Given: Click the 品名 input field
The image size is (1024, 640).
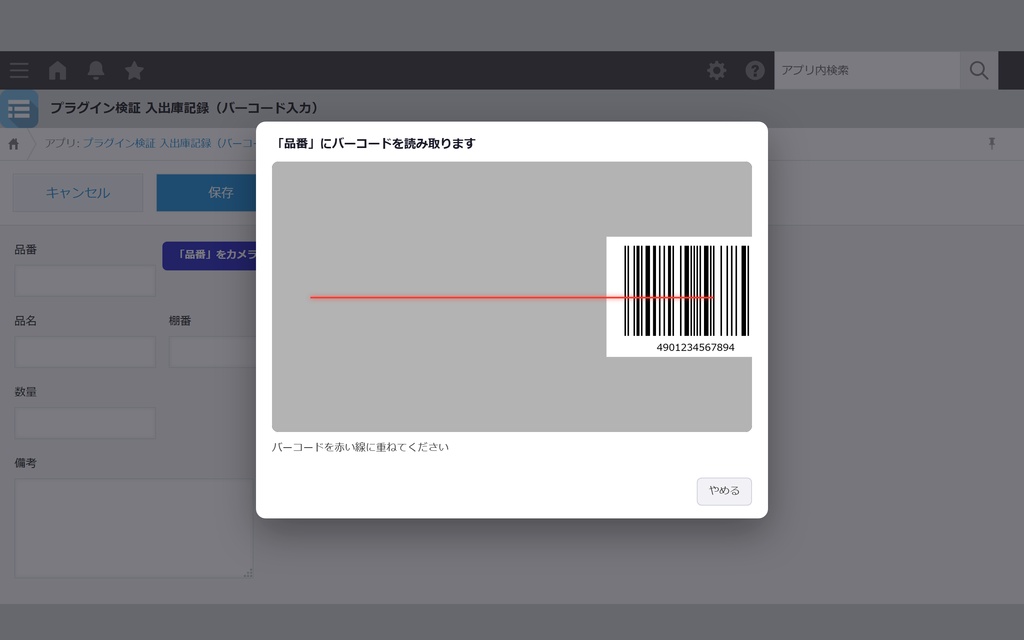Looking at the screenshot, I should click(85, 352).
